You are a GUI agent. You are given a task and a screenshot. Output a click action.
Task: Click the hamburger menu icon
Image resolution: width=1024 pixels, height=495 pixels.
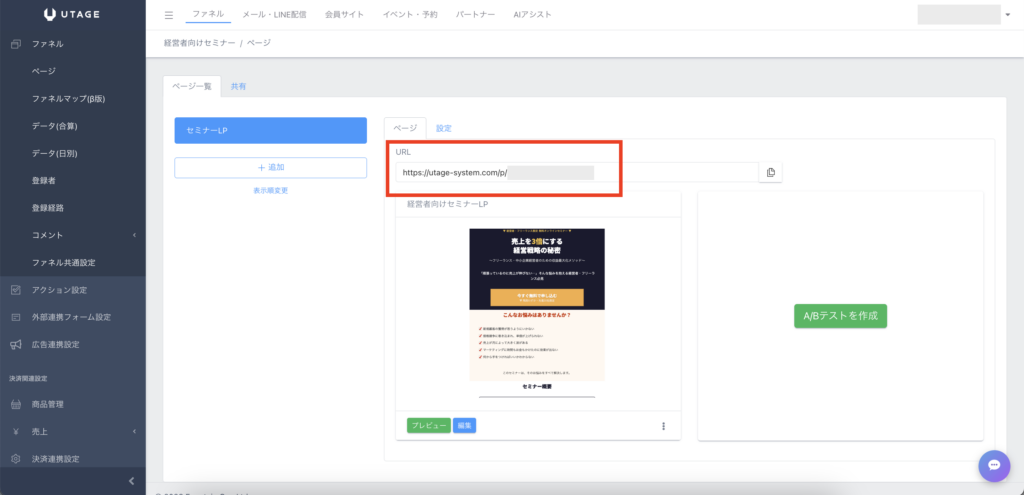(168, 15)
